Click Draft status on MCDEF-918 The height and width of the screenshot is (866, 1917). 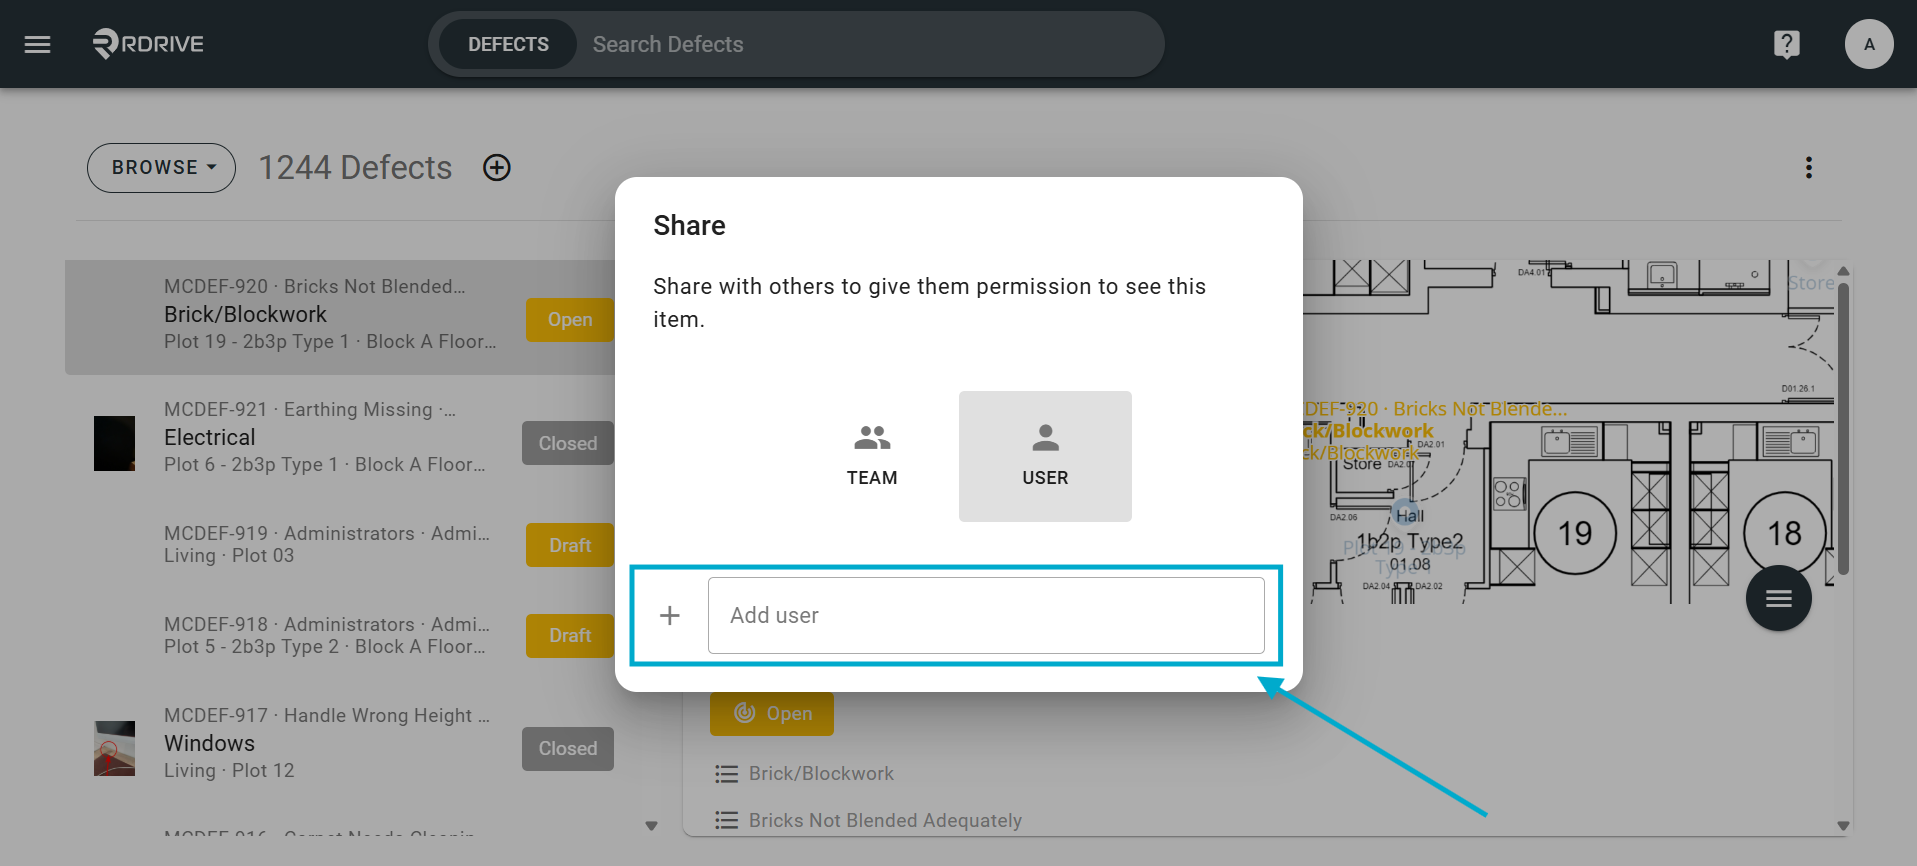click(x=570, y=636)
